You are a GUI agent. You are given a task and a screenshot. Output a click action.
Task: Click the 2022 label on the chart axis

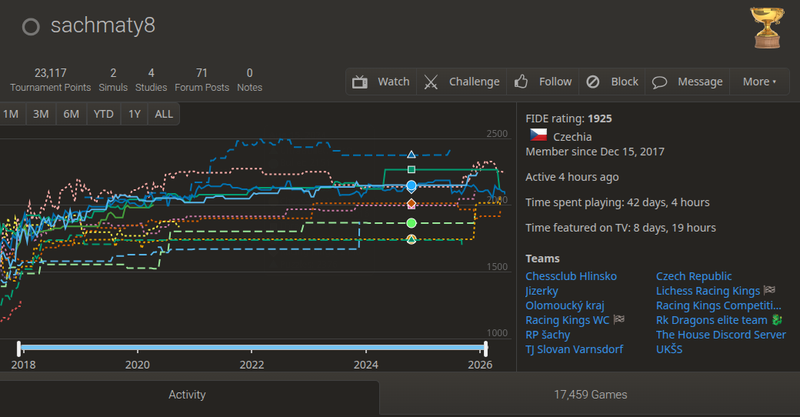[x=252, y=364]
